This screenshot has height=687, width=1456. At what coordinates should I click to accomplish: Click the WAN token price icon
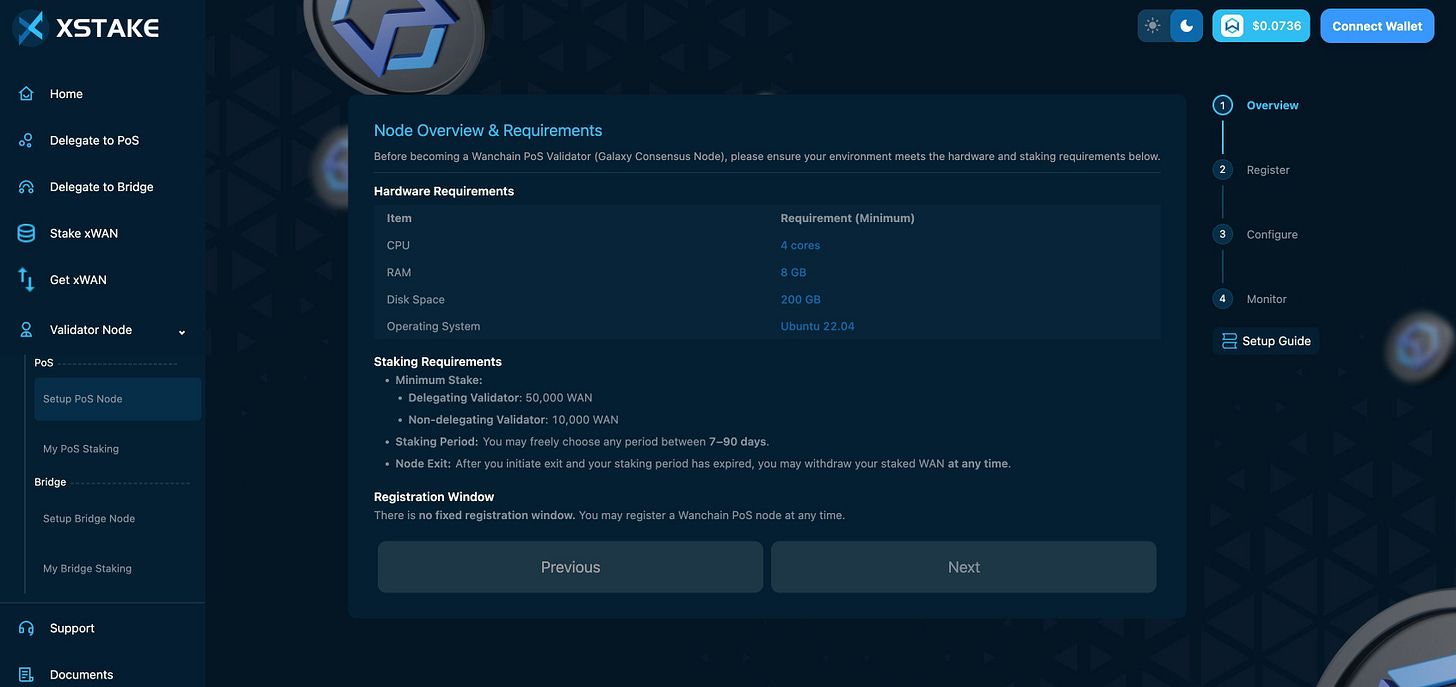(1233, 26)
